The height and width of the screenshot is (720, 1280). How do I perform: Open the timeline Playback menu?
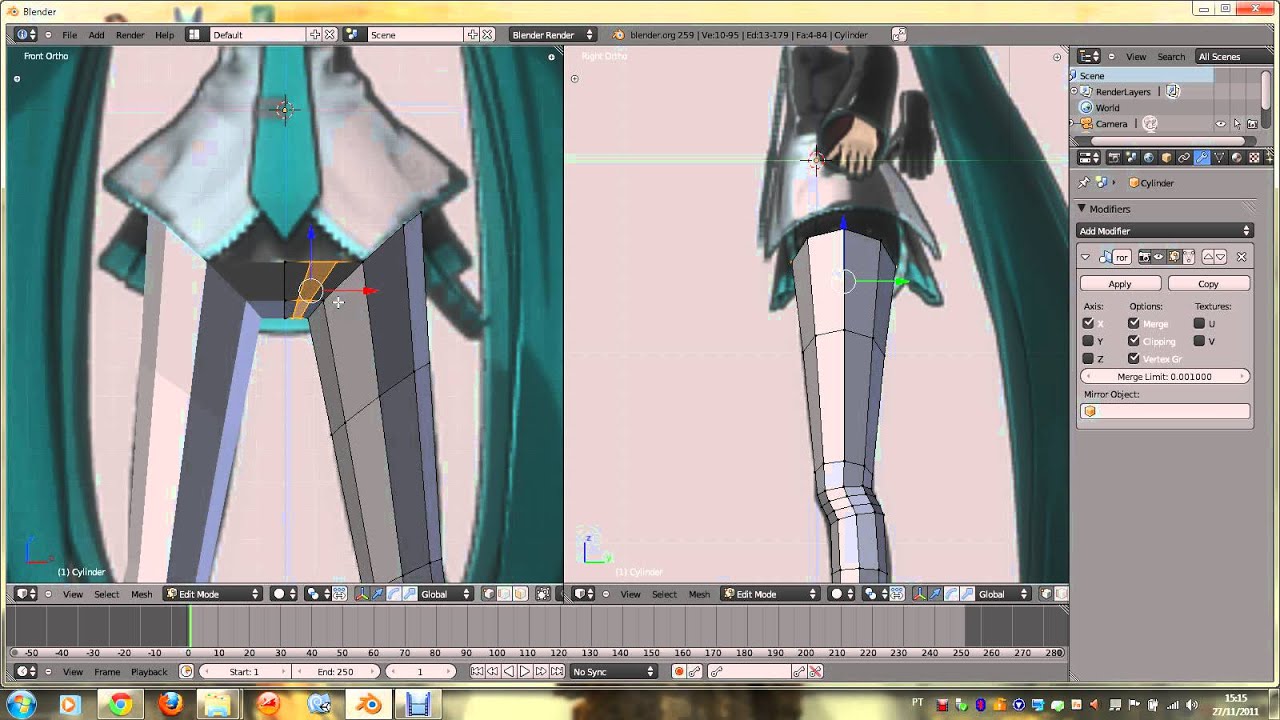tap(149, 672)
